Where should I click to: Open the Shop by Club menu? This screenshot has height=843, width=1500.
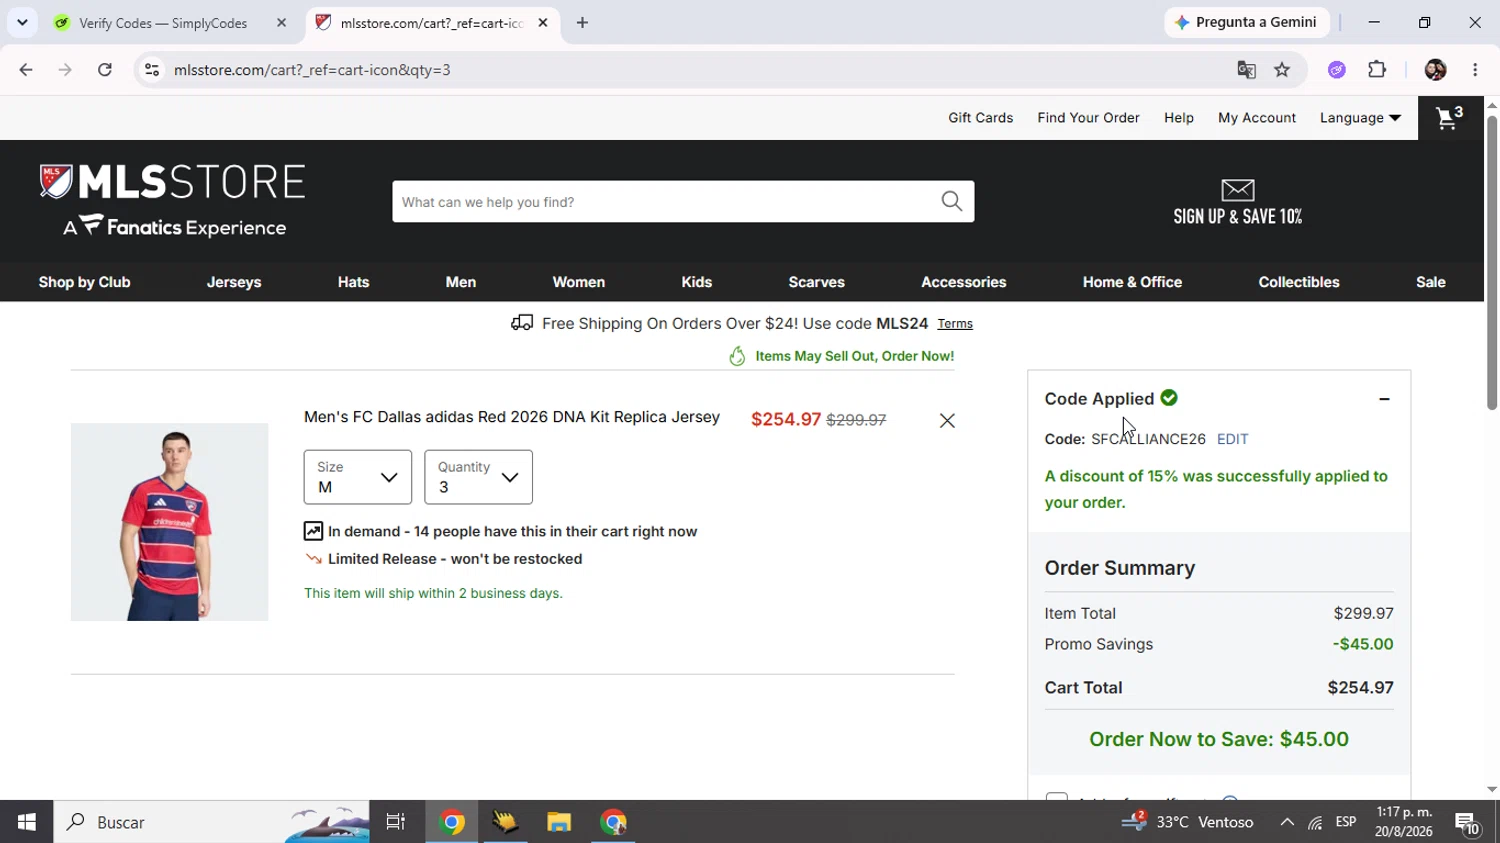(x=85, y=282)
